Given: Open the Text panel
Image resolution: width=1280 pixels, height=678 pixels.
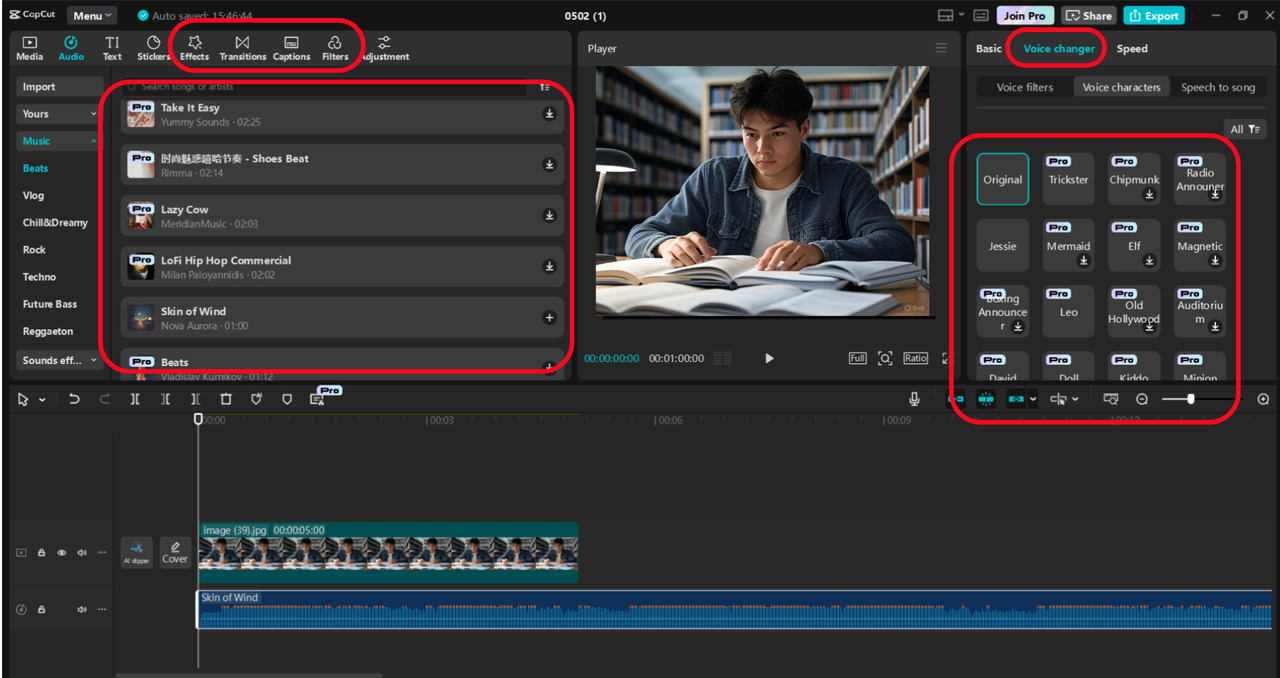Looking at the screenshot, I should tap(112, 48).
